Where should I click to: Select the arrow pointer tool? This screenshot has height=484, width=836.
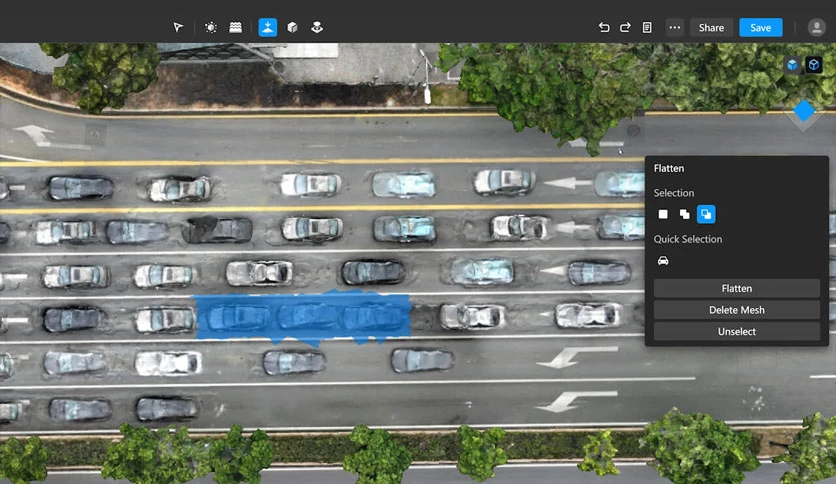click(x=178, y=27)
